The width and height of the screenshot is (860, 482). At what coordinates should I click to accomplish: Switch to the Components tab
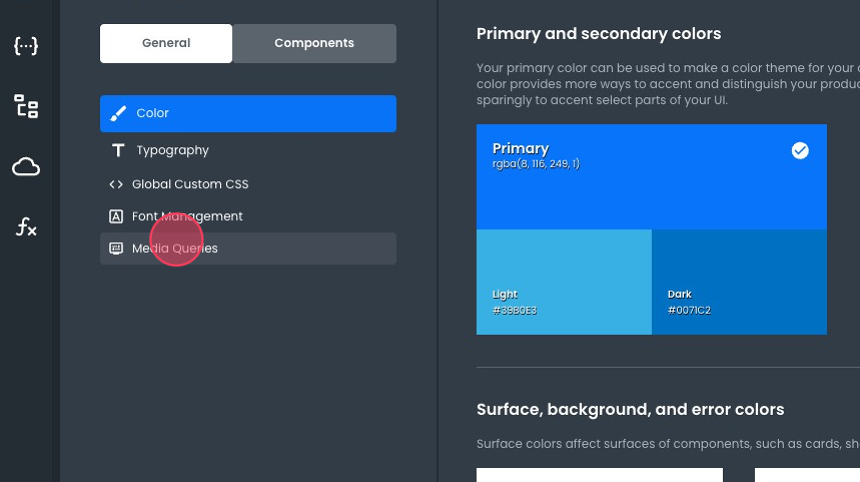click(x=314, y=43)
